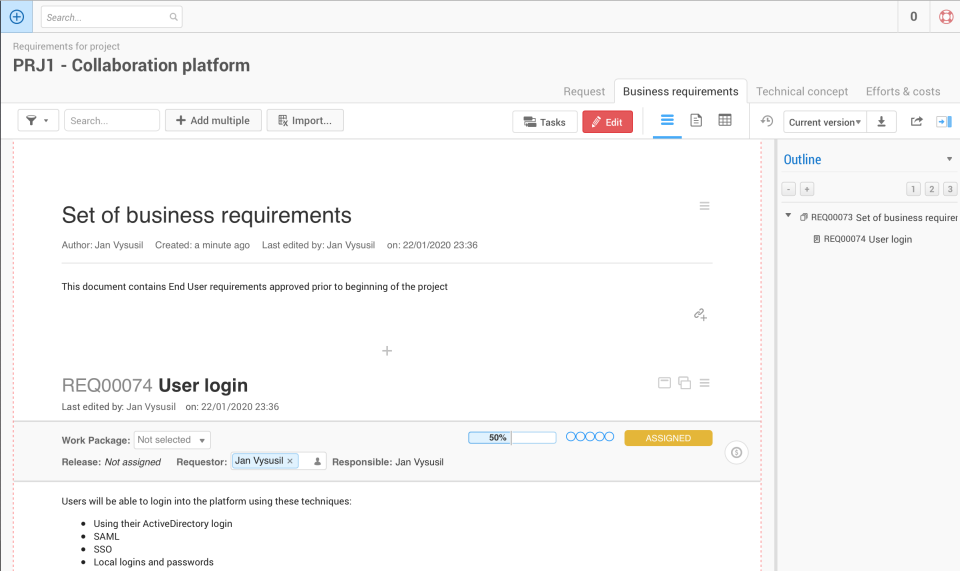
Task: Click the 50% progress bar
Action: point(511,438)
